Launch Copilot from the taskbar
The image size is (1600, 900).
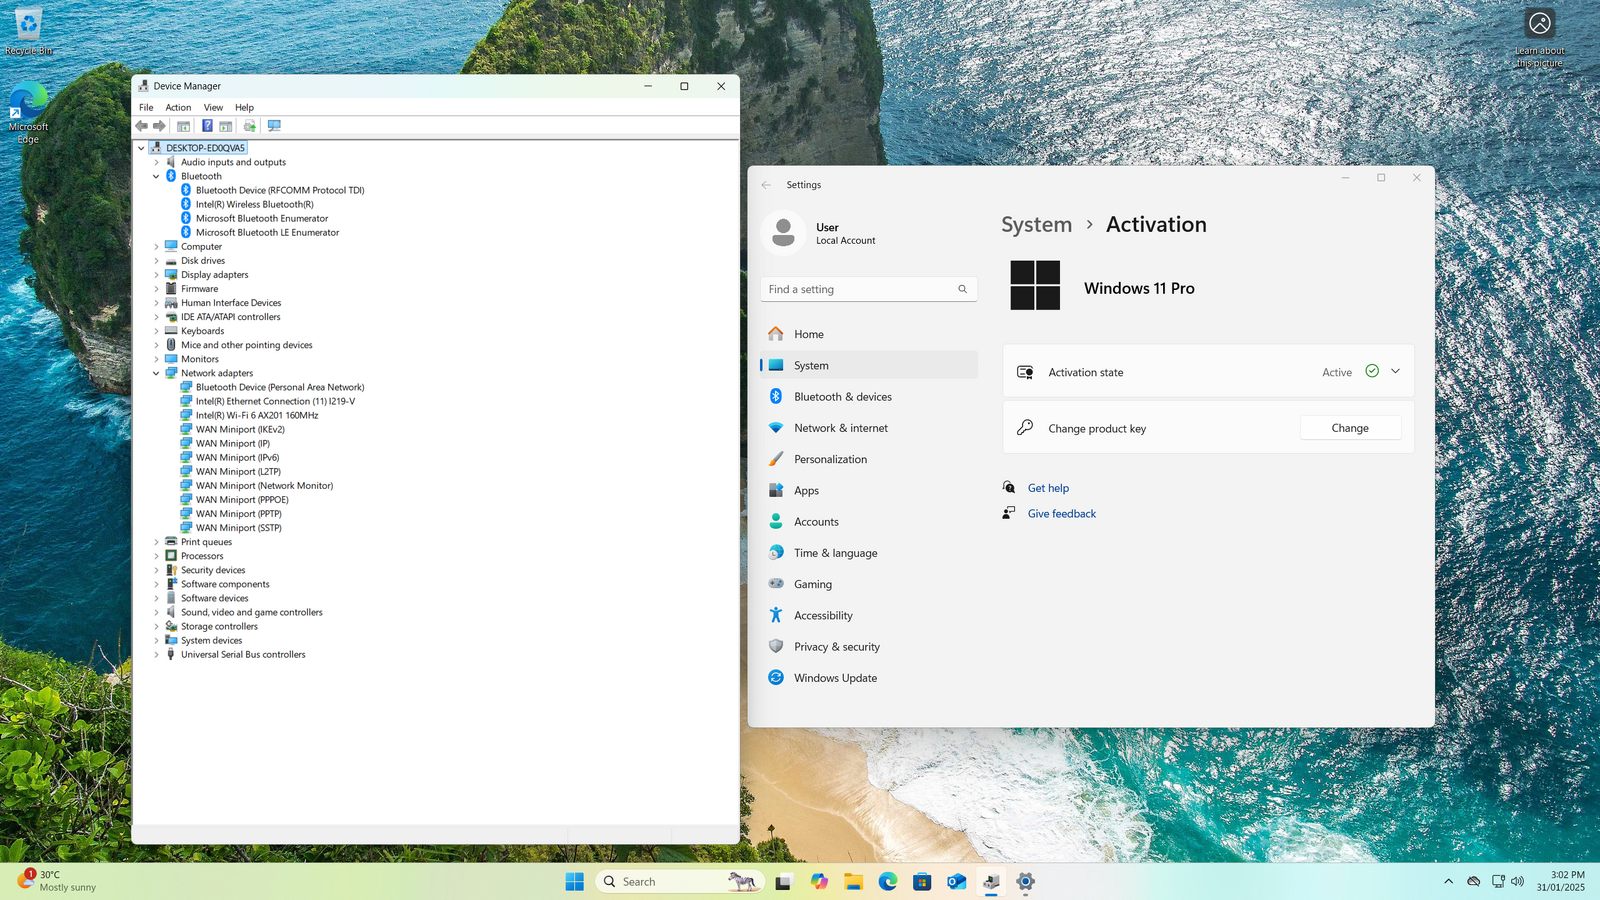[820, 882]
